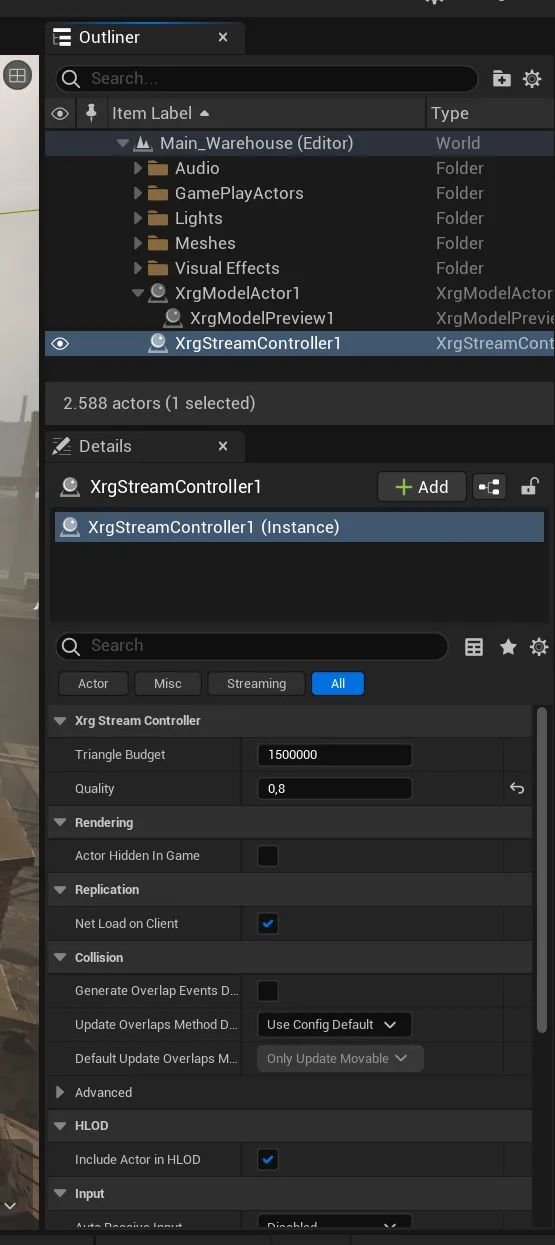Viewport: 555px width, 1245px height.
Task: Select the XrgModelPreview1 row in Outliner
Action: click(299, 318)
